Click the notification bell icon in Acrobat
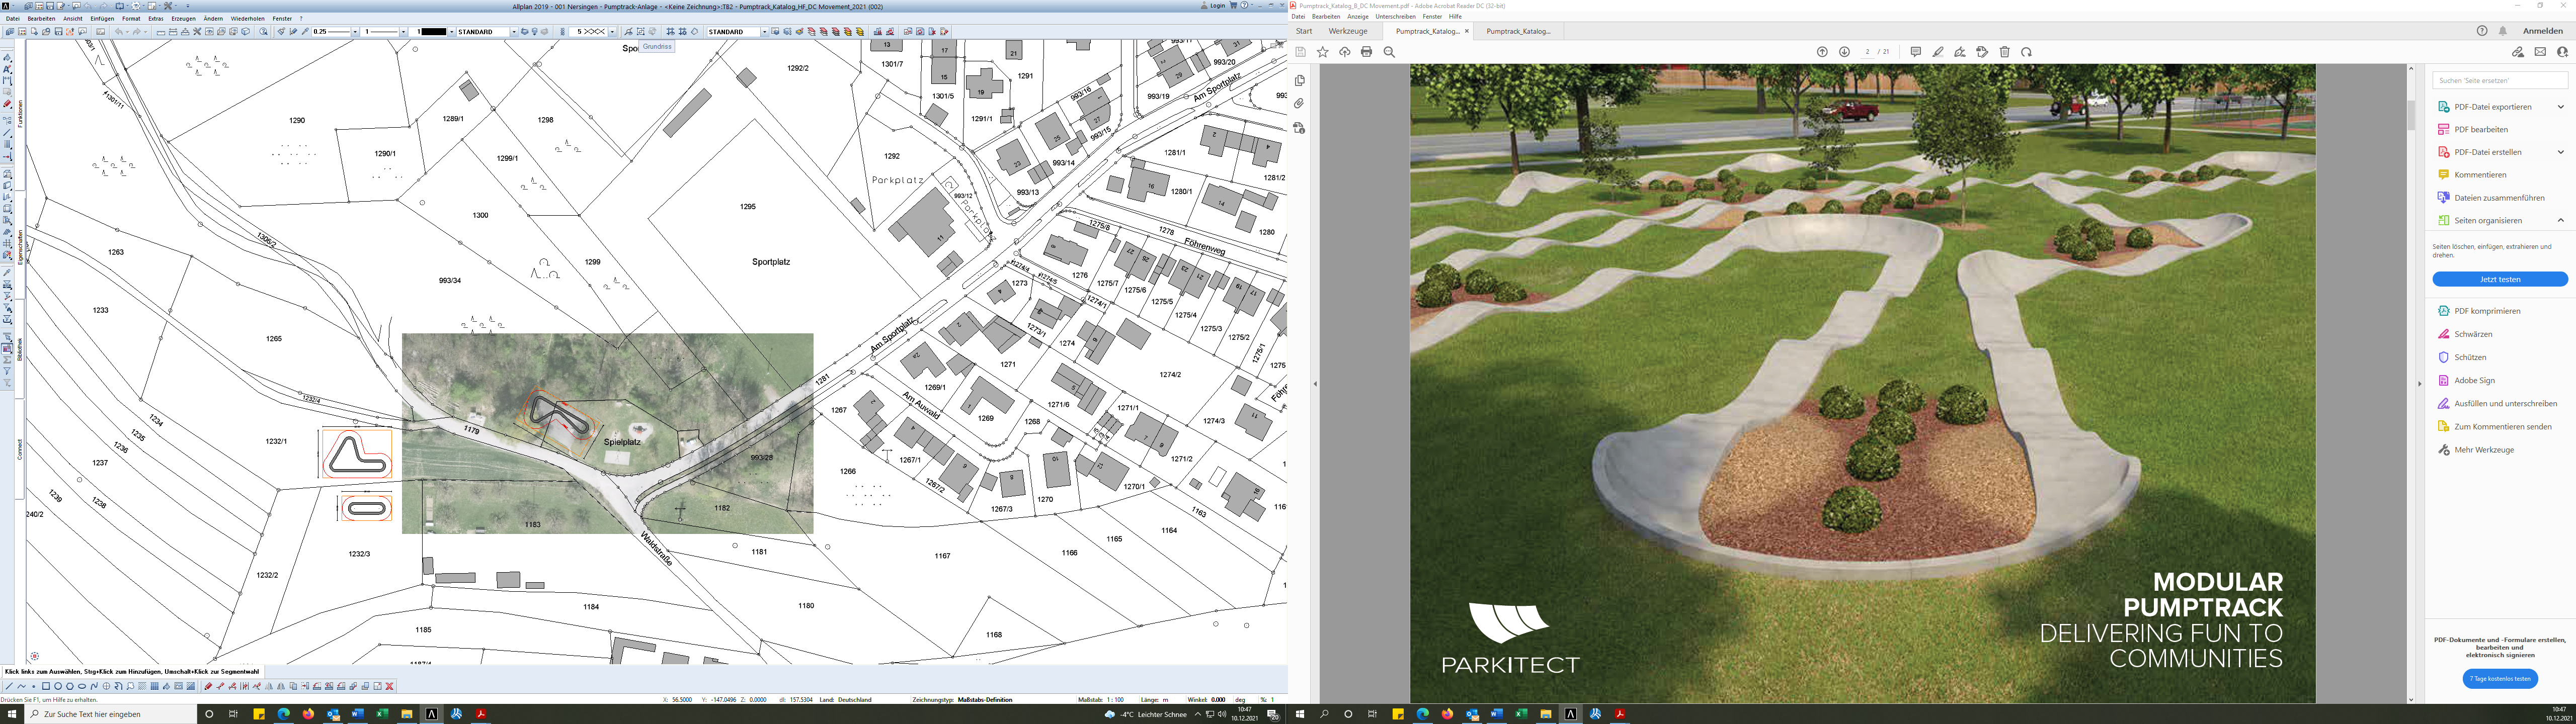Screen dimensions: 2576x724 click(2503, 31)
